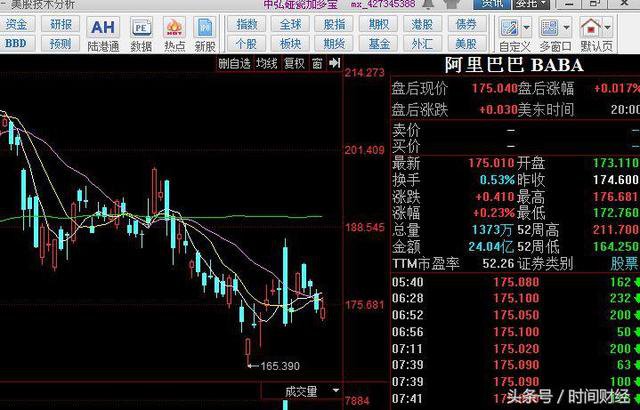Select the 05:40 trade row
Viewport: 640px width, 410px height.
point(515,282)
